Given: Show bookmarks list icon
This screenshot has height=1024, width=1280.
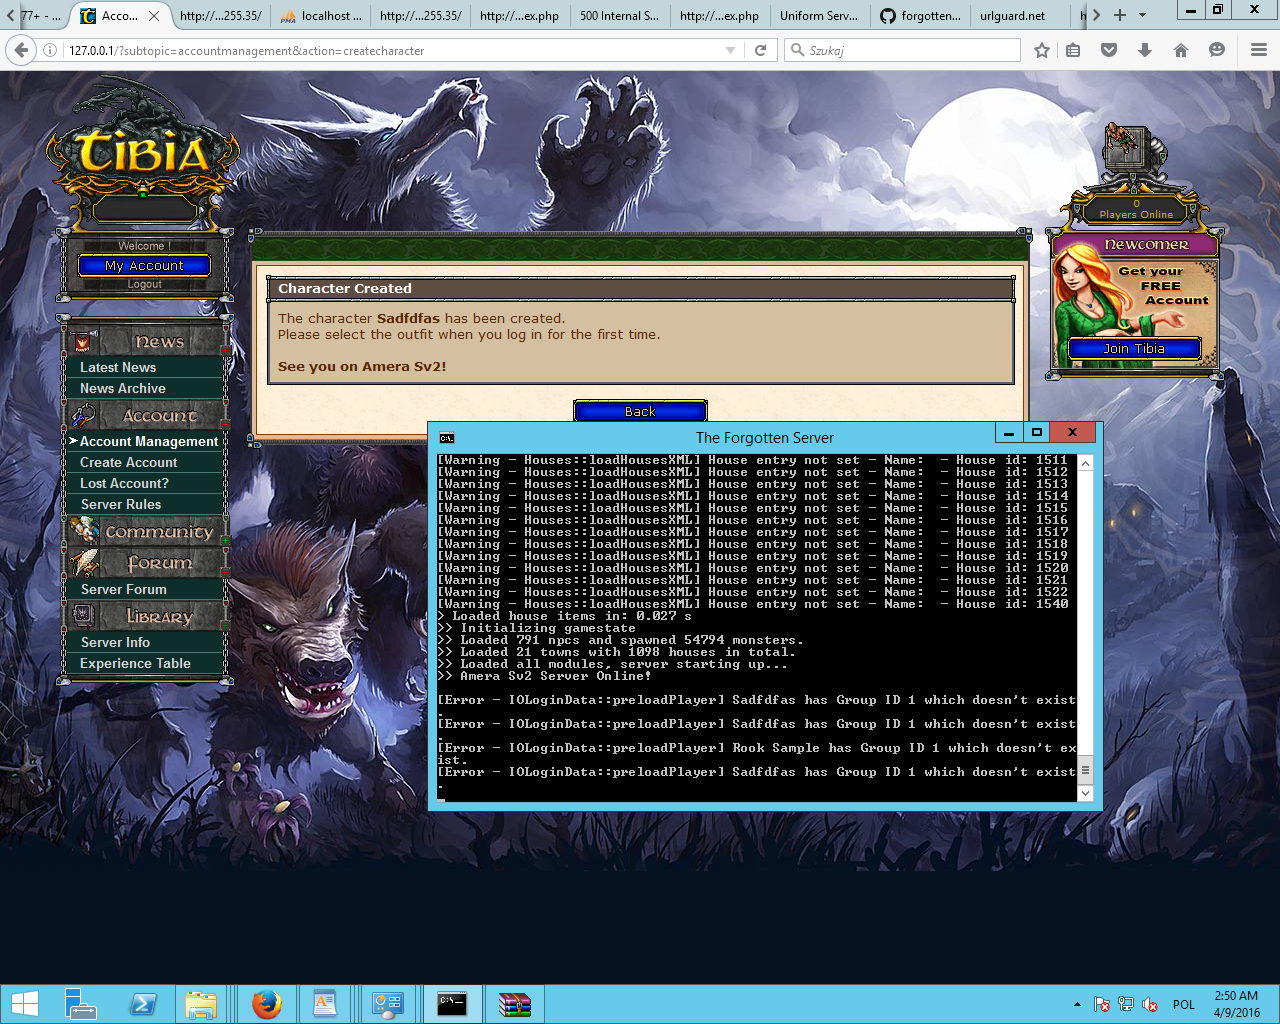Looking at the screenshot, I should pyautogui.click(x=1073, y=50).
